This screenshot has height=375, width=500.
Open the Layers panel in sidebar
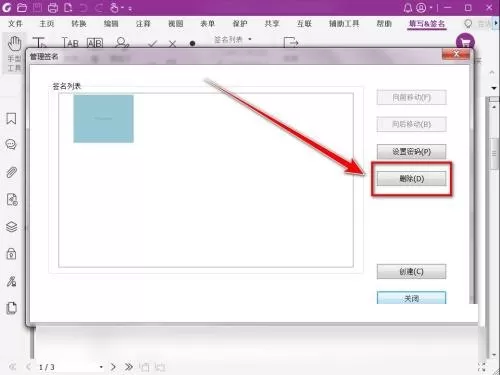(x=12, y=227)
